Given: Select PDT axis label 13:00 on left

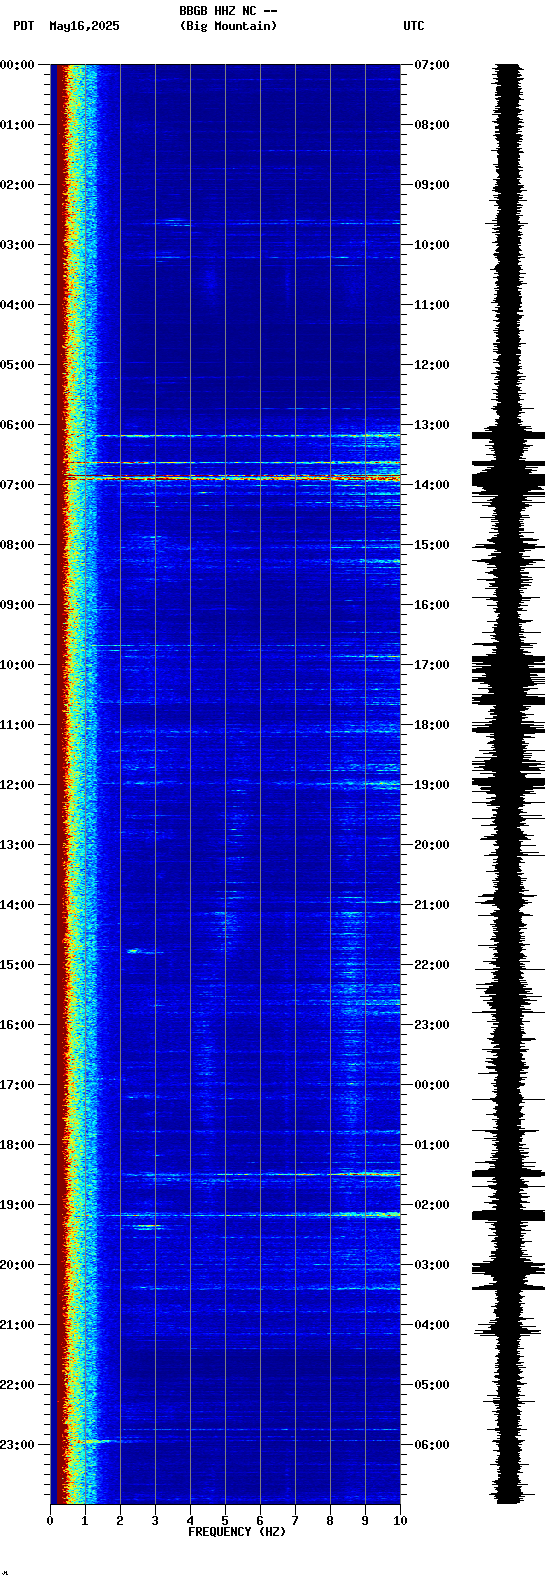Looking at the screenshot, I should [x=18, y=845].
